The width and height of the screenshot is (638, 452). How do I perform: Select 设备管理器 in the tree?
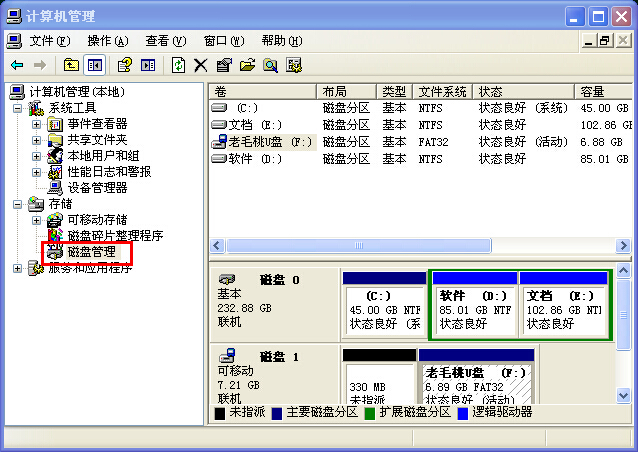[97, 188]
